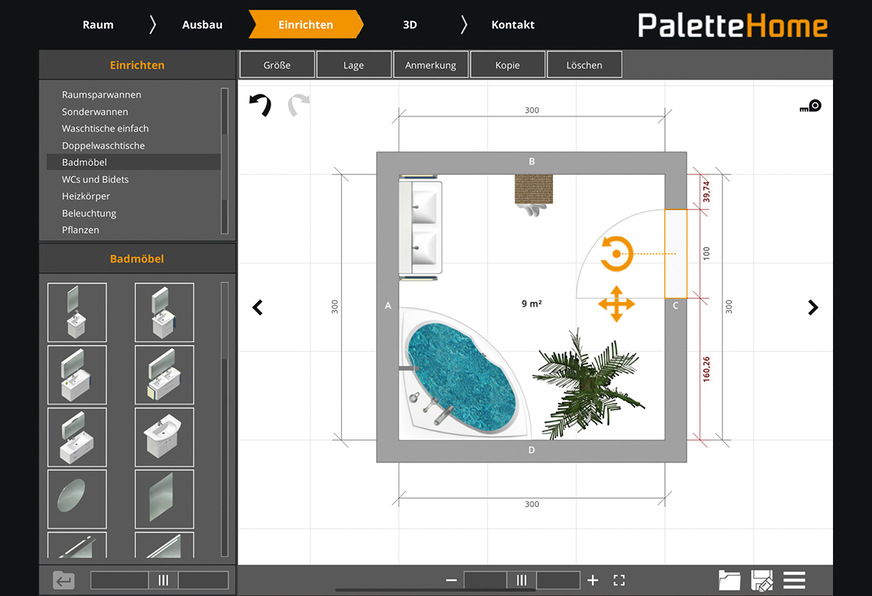Open the folder icon in bottom bar
This screenshot has height=596, width=872.
point(730,580)
